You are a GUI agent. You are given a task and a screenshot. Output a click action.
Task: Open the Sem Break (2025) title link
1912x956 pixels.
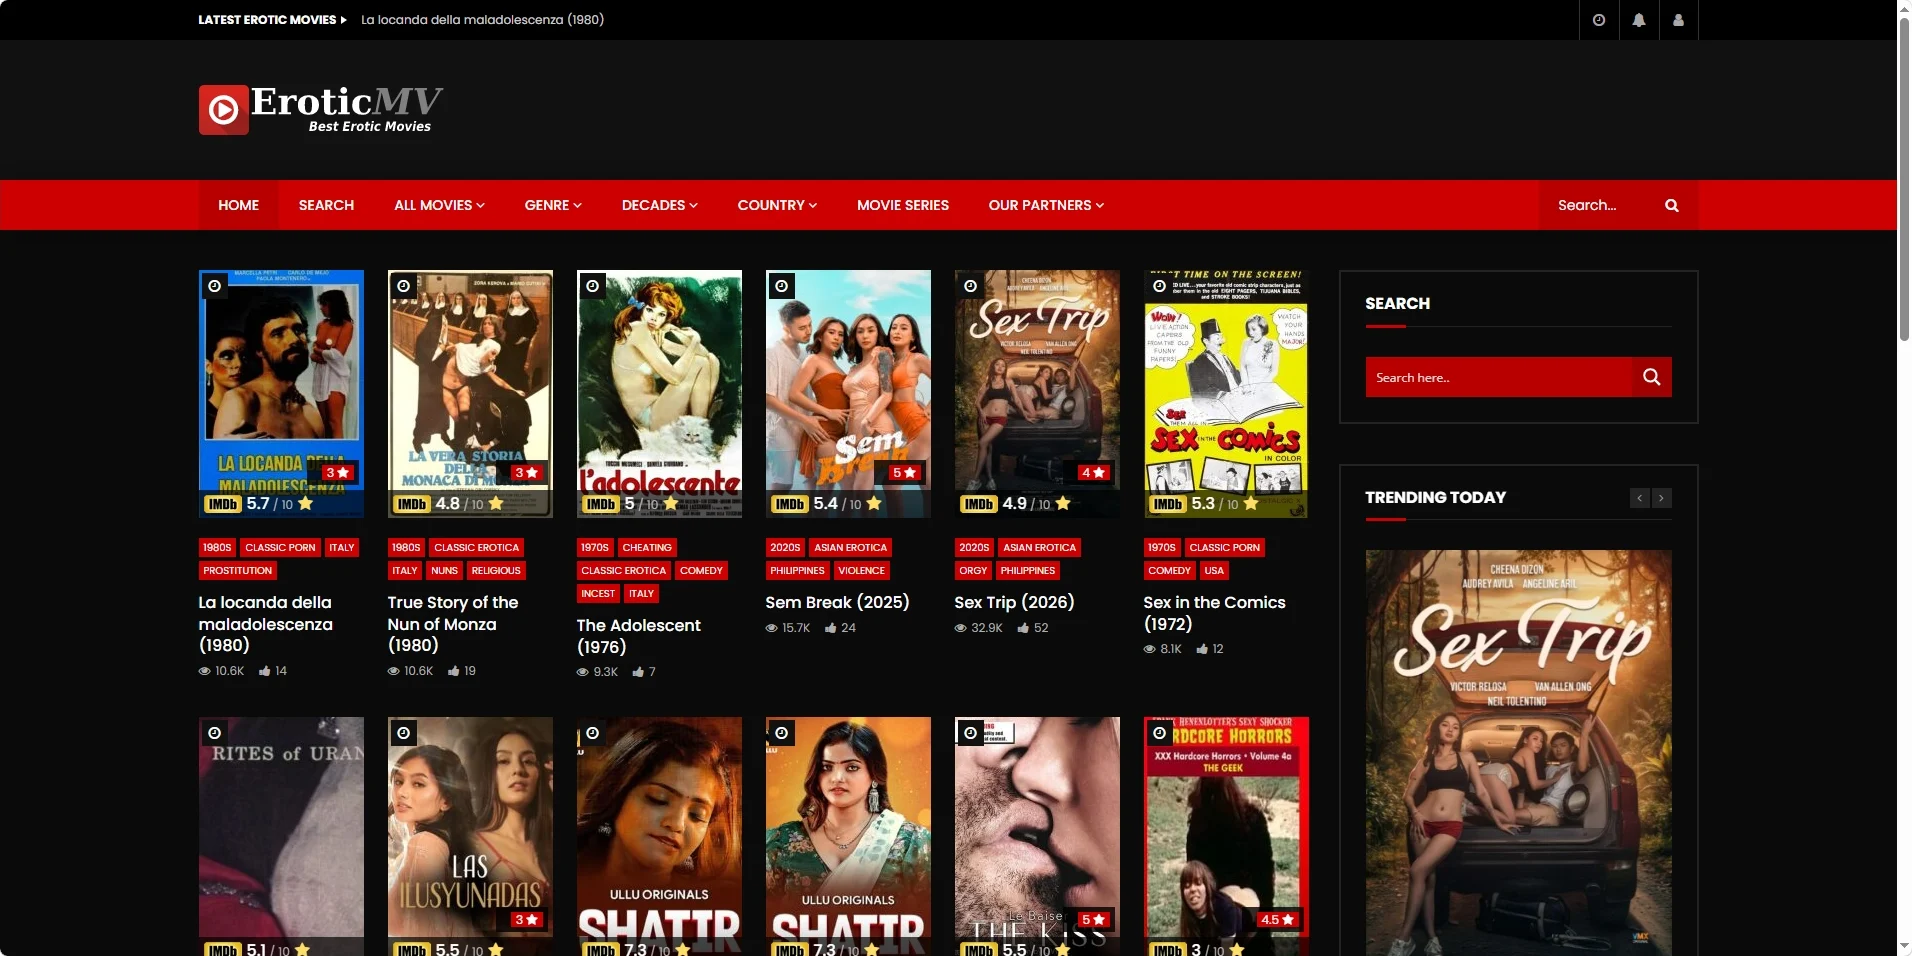point(837,602)
